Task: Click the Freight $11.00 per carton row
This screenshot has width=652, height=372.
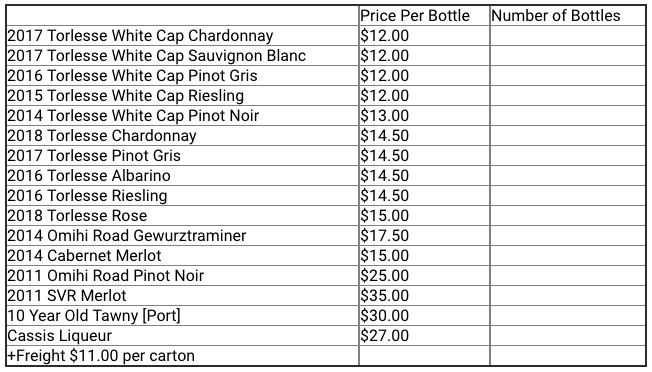Action: click(326, 356)
